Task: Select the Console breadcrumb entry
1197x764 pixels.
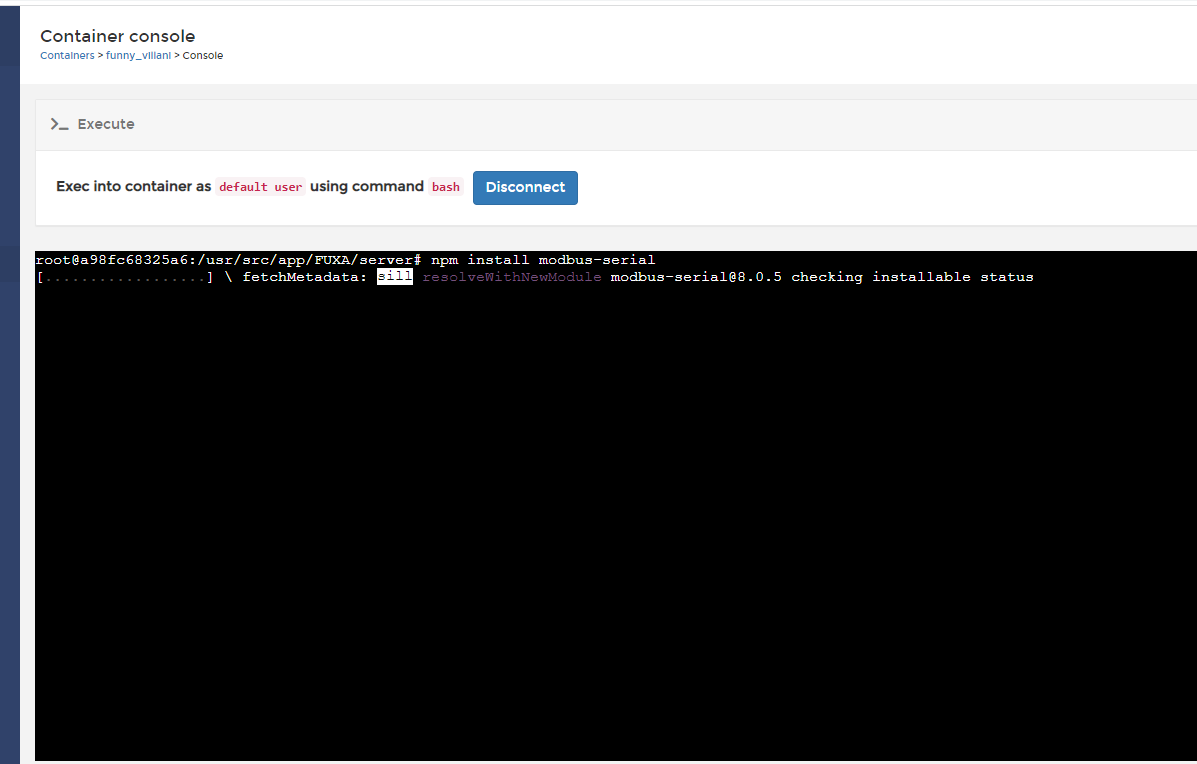Action: [203, 55]
